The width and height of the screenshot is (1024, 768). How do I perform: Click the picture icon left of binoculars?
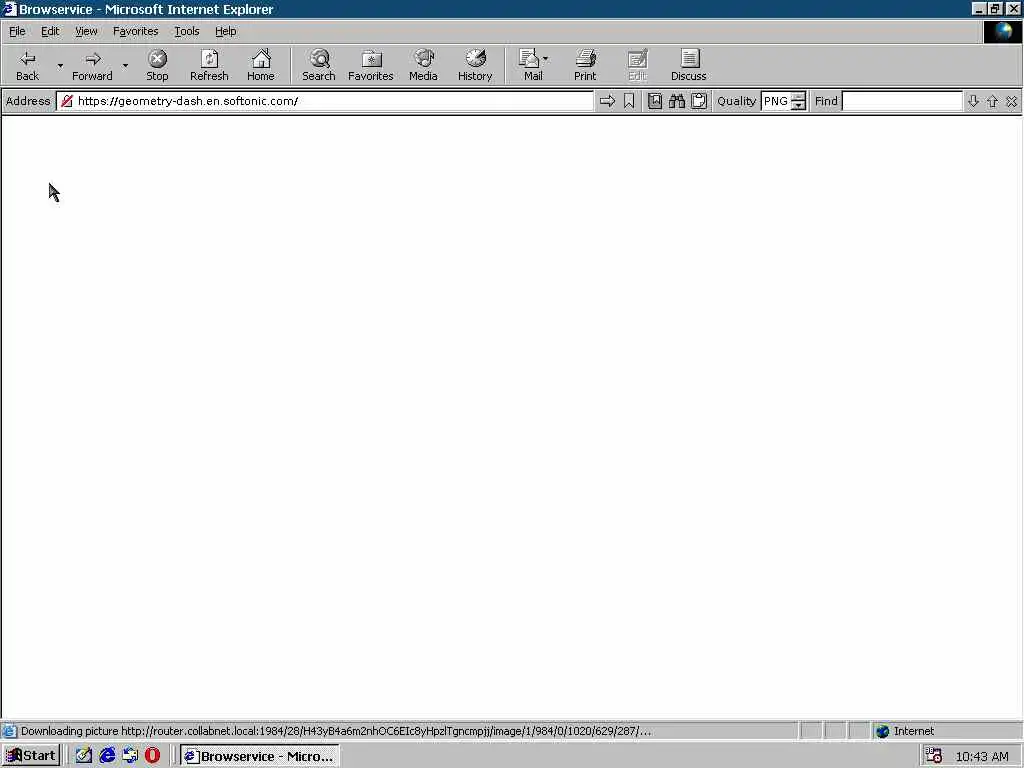655,101
